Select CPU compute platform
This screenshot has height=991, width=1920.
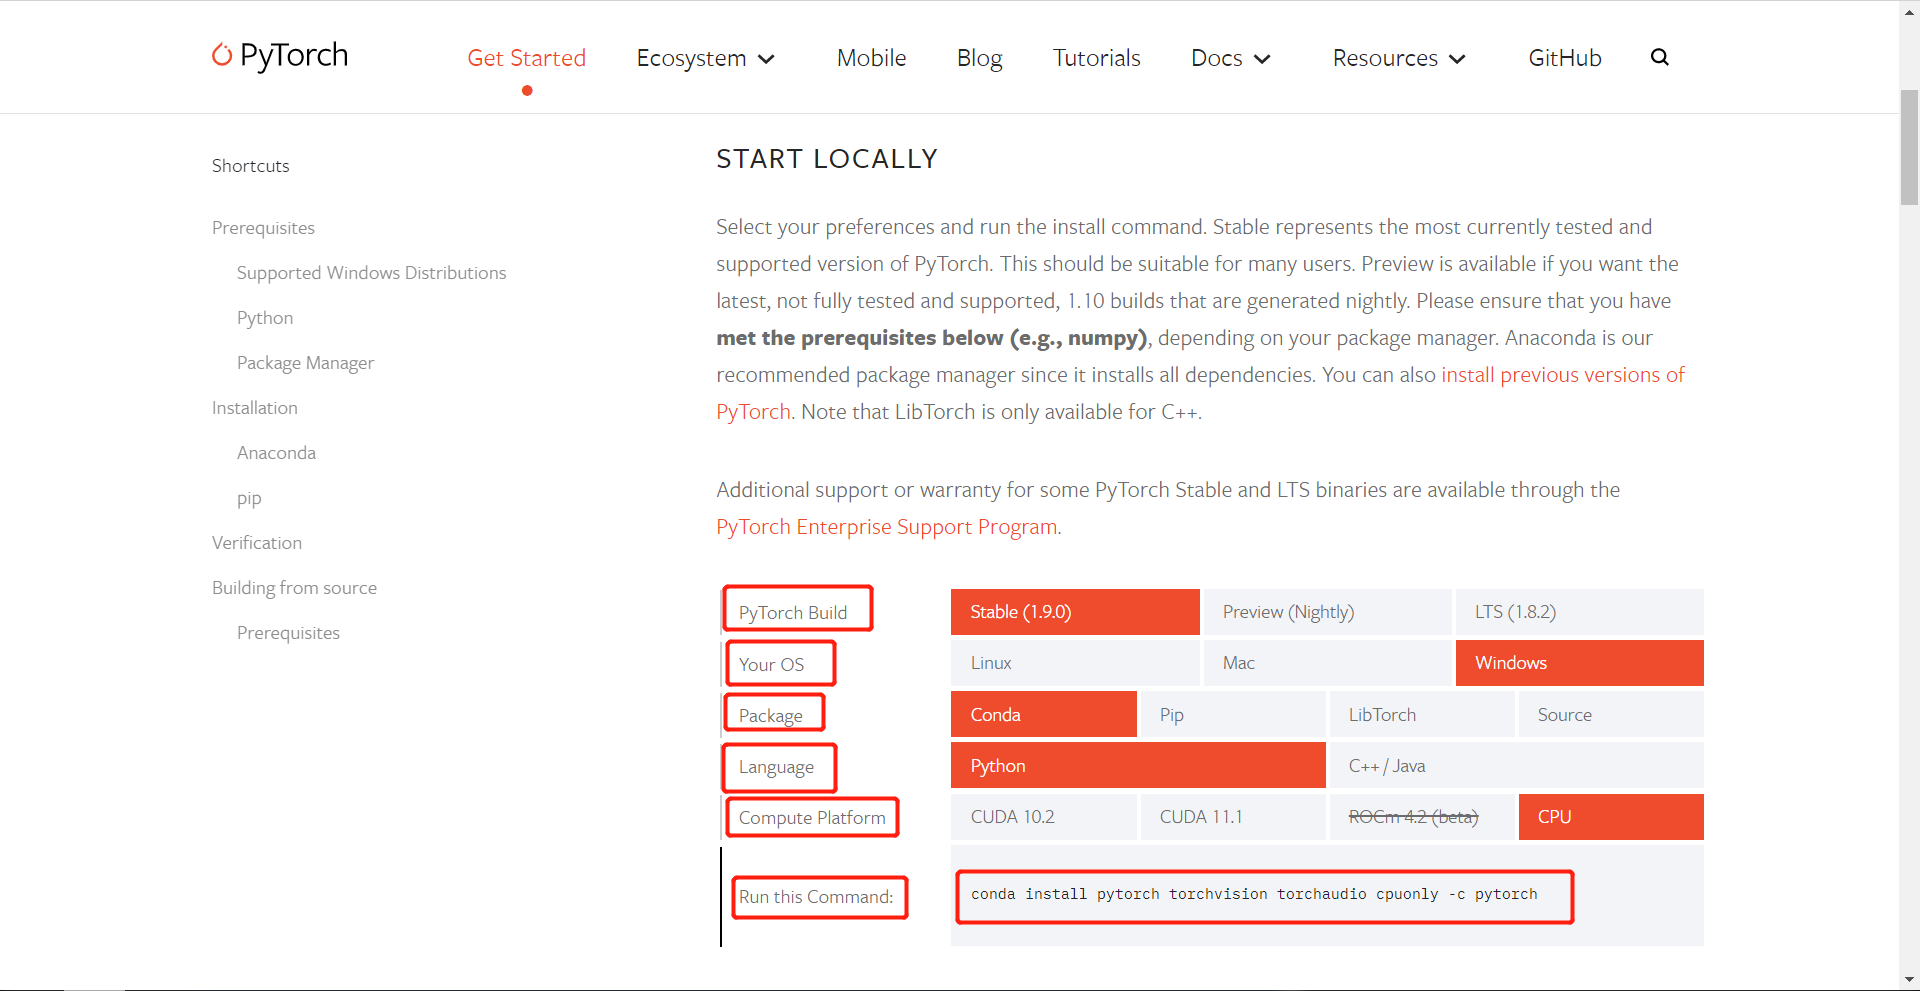tap(1611, 817)
